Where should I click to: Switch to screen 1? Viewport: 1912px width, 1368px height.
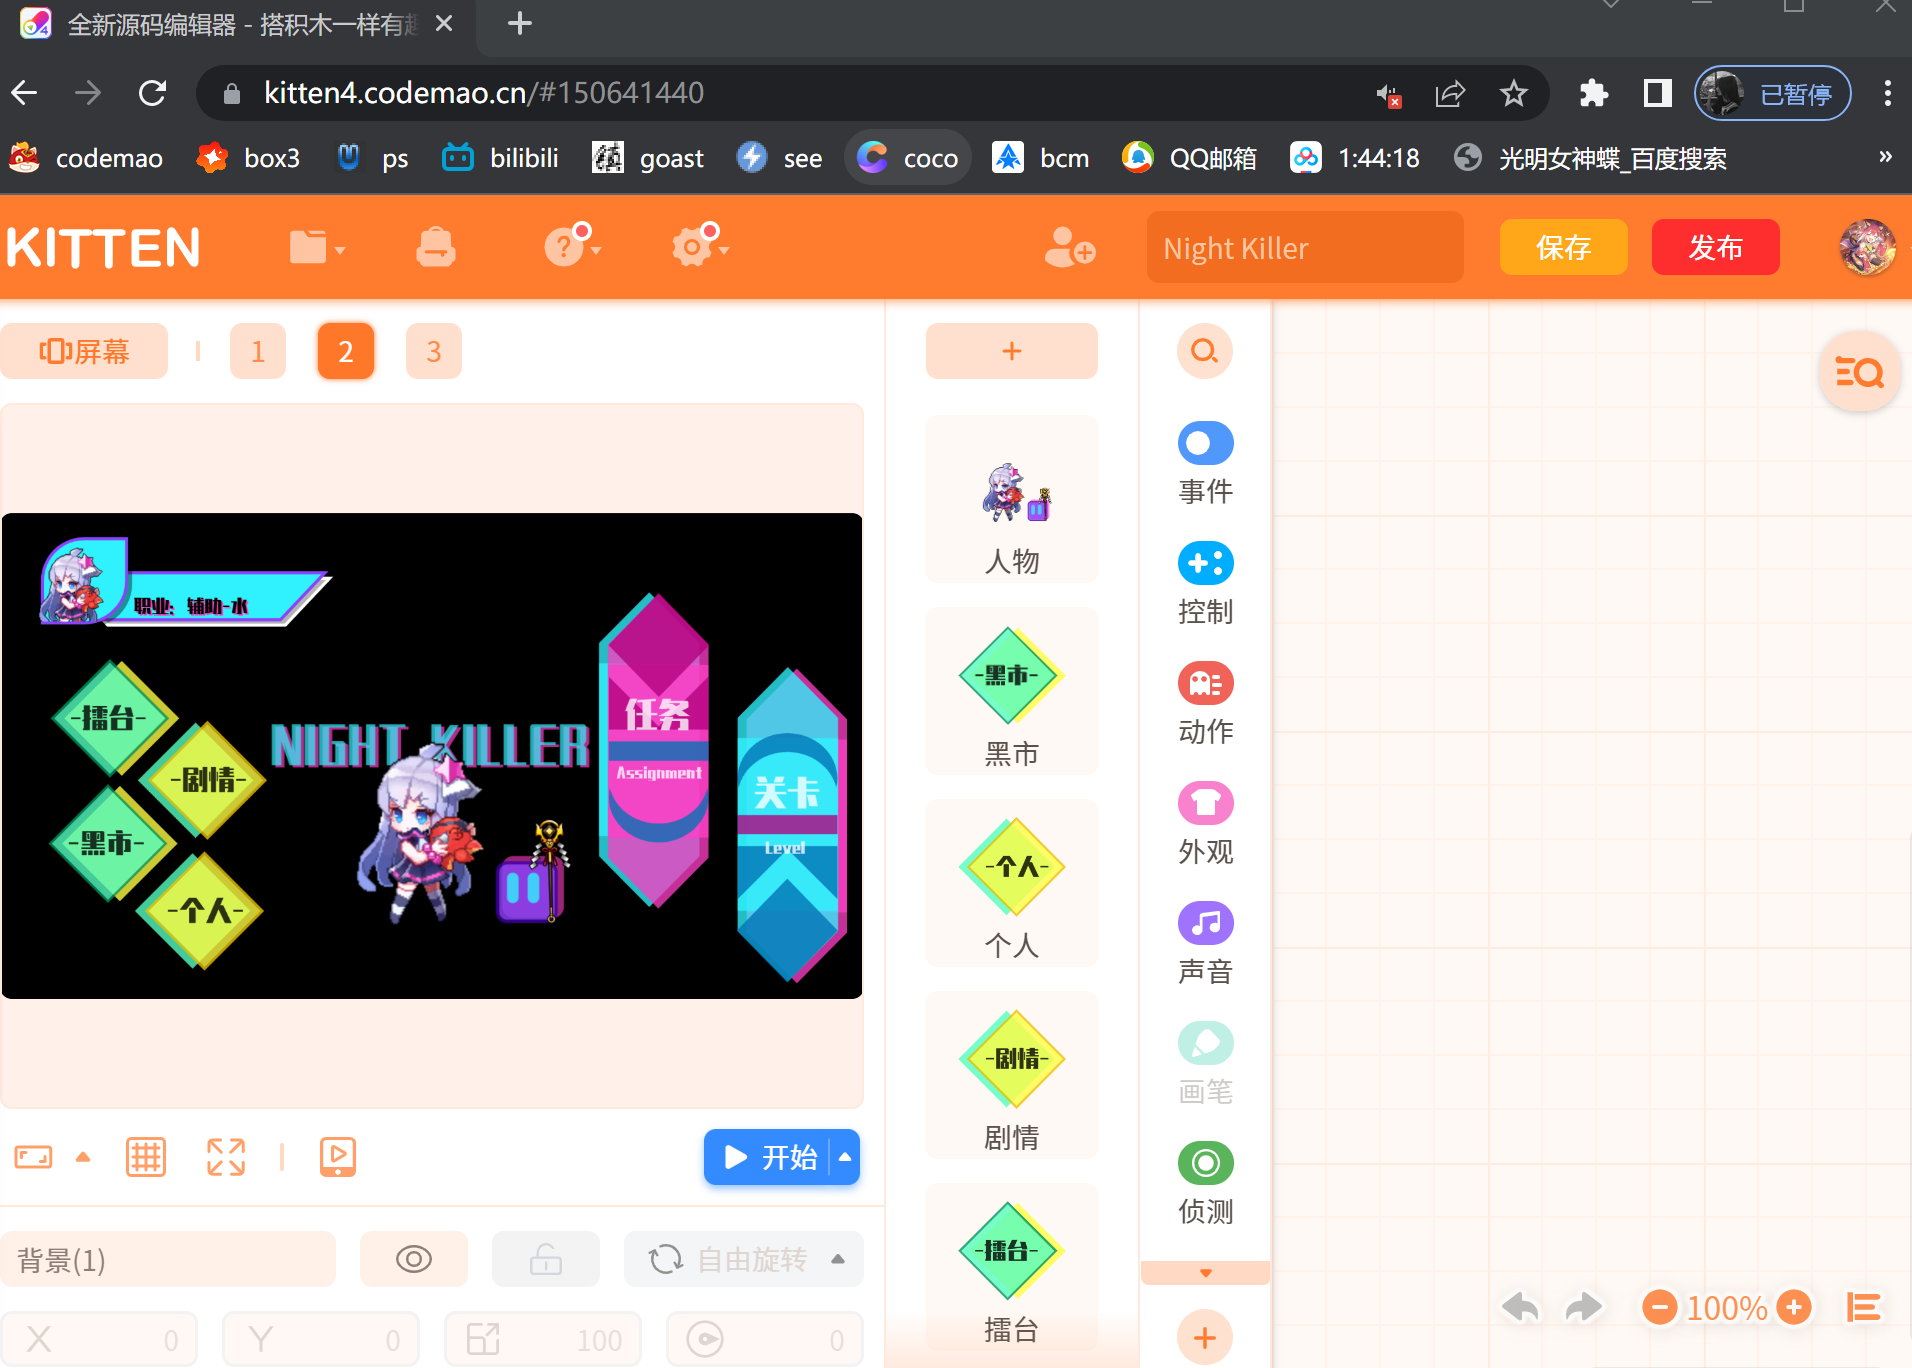(258, 351)
